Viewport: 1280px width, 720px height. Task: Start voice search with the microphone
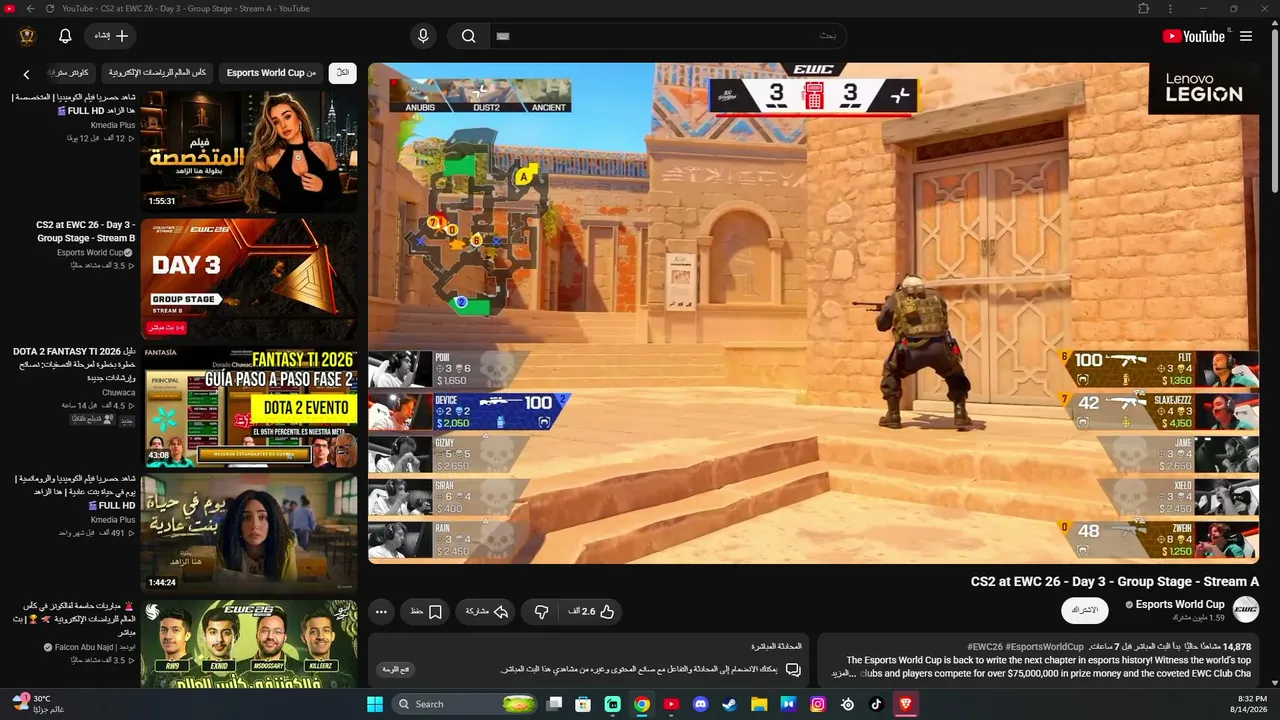coord(423,36)
